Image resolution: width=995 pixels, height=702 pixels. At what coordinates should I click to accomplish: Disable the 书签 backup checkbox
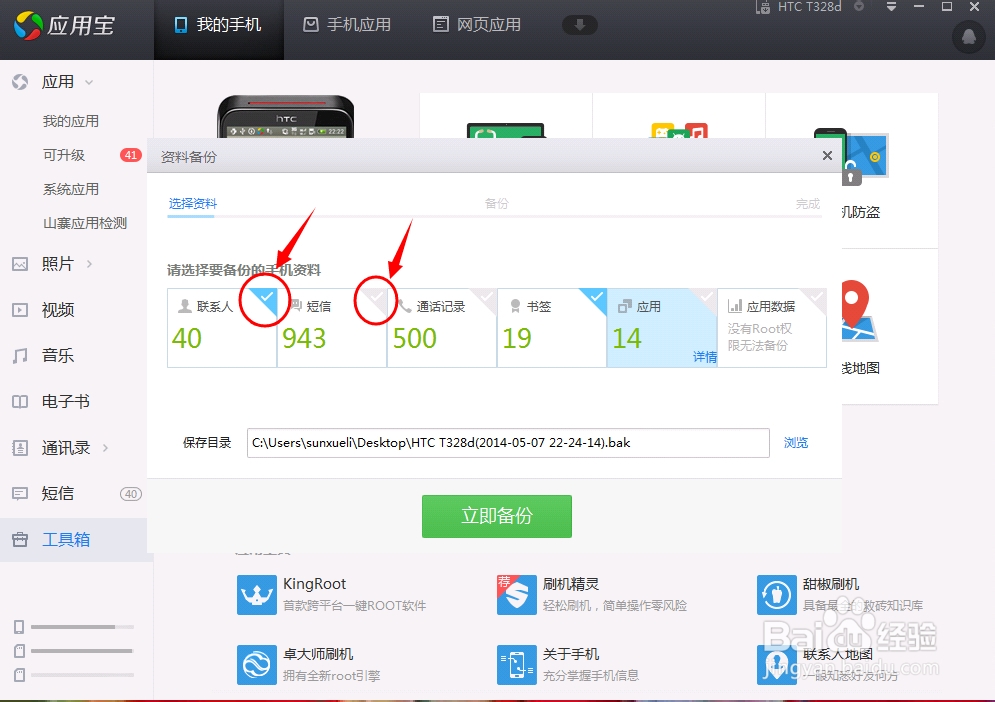[595, 297]
